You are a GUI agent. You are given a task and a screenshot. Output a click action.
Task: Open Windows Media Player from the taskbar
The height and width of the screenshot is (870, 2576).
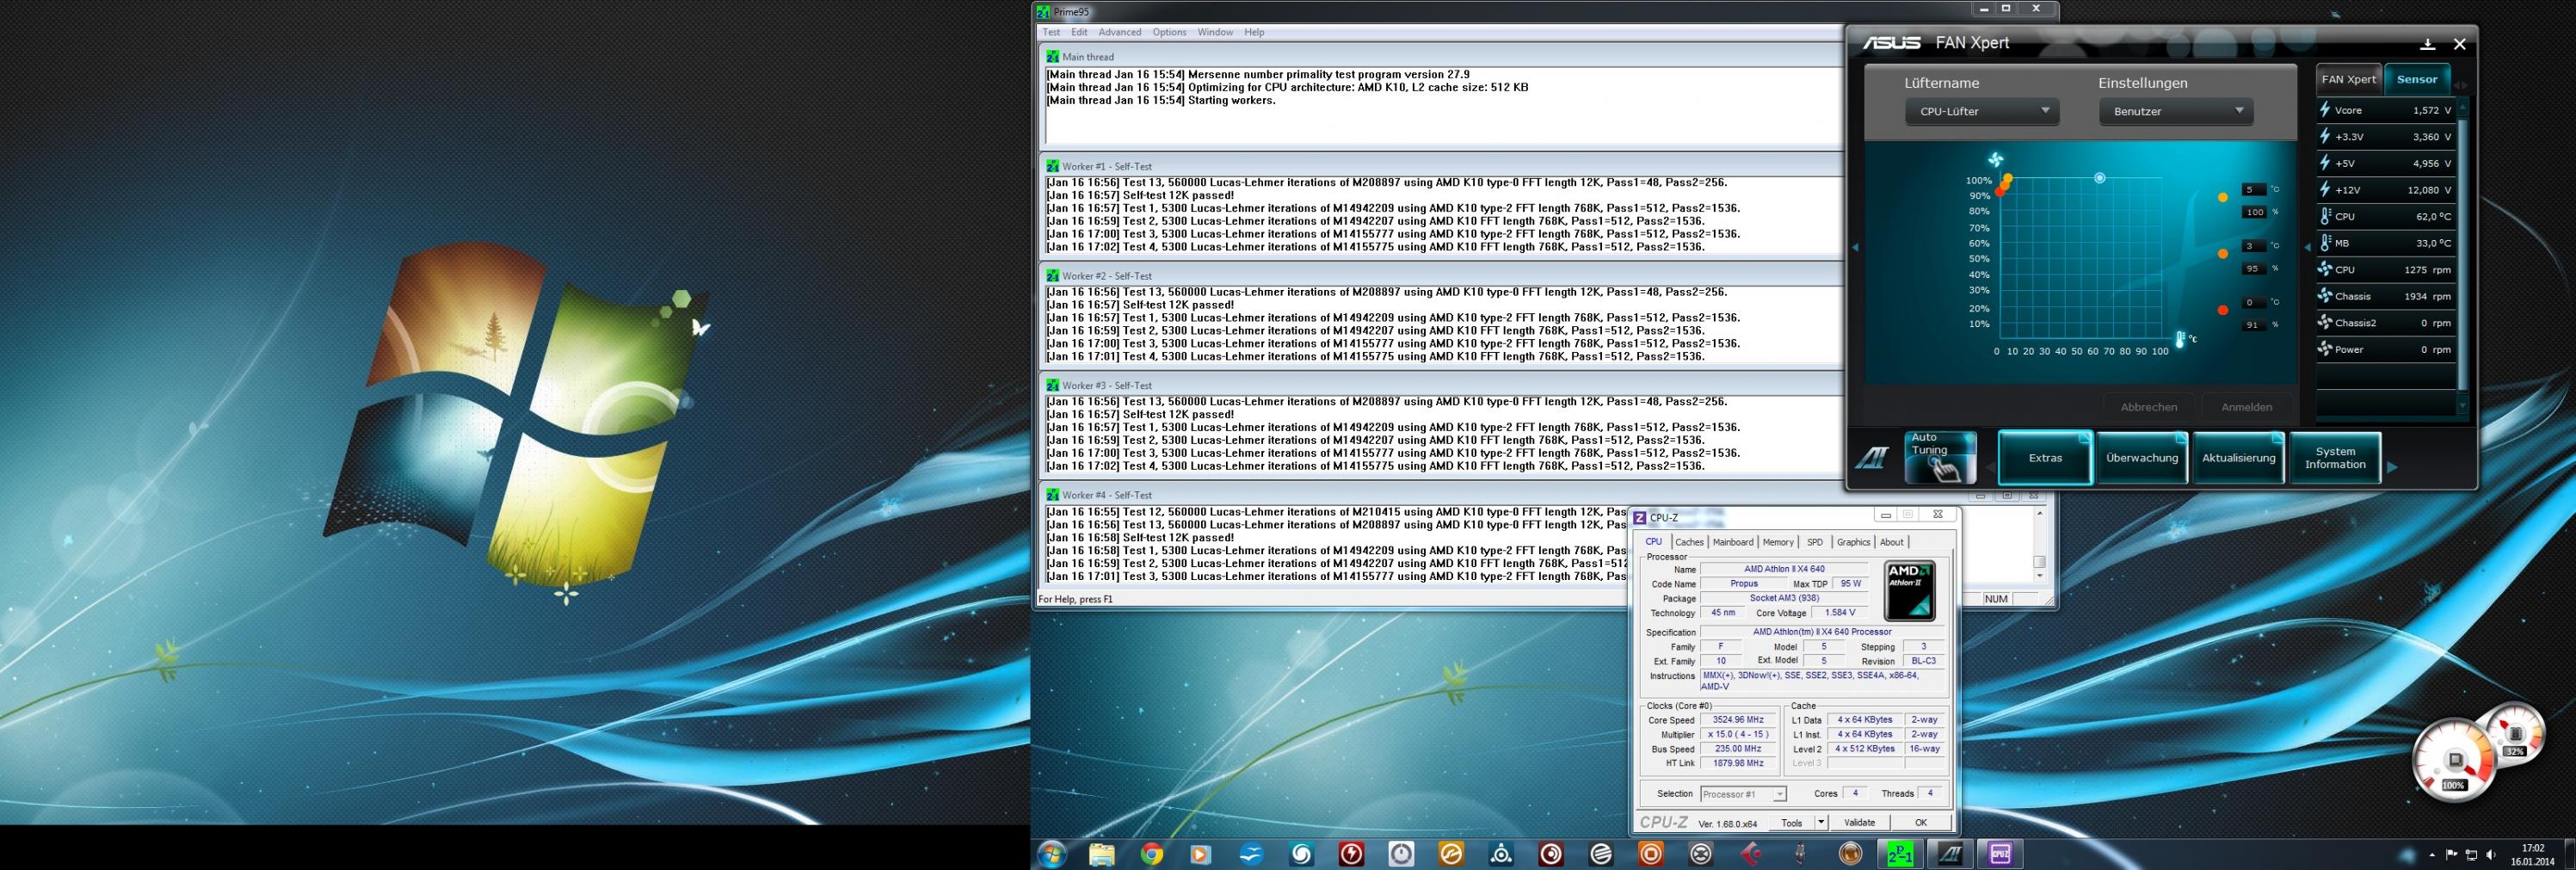[1200, 854]
